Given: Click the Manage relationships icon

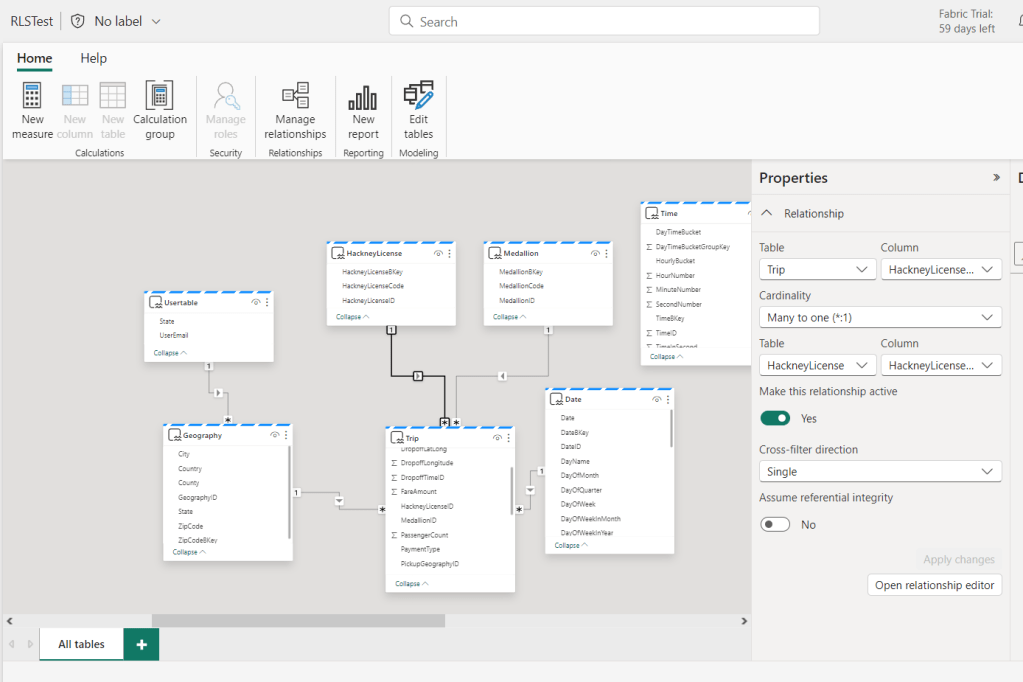Looking at the screenshot, I should coord(295,97).
